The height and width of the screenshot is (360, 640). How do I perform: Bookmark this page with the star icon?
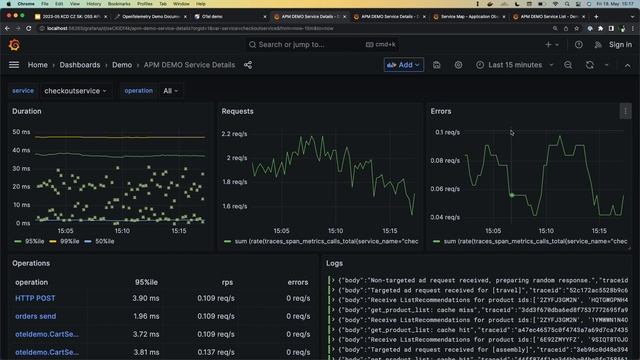click(x=576, y=29)
